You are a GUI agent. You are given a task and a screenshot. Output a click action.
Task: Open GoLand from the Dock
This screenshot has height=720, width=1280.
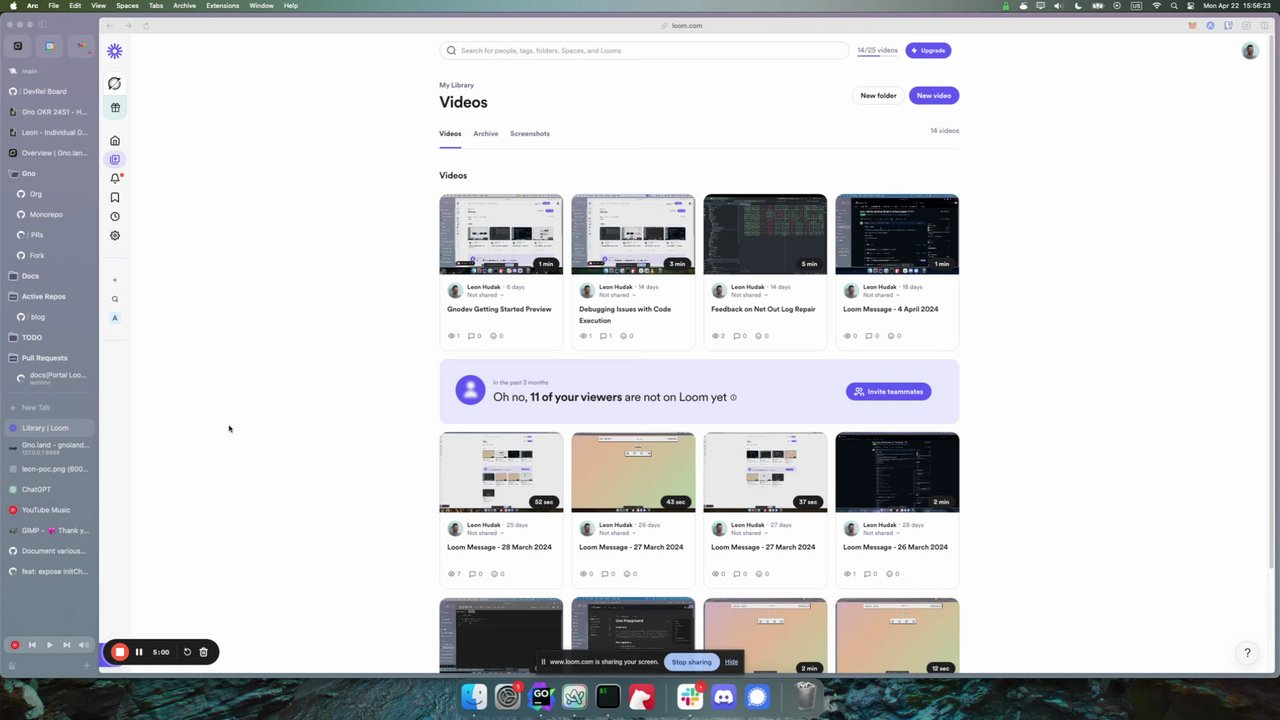[541, 697]
